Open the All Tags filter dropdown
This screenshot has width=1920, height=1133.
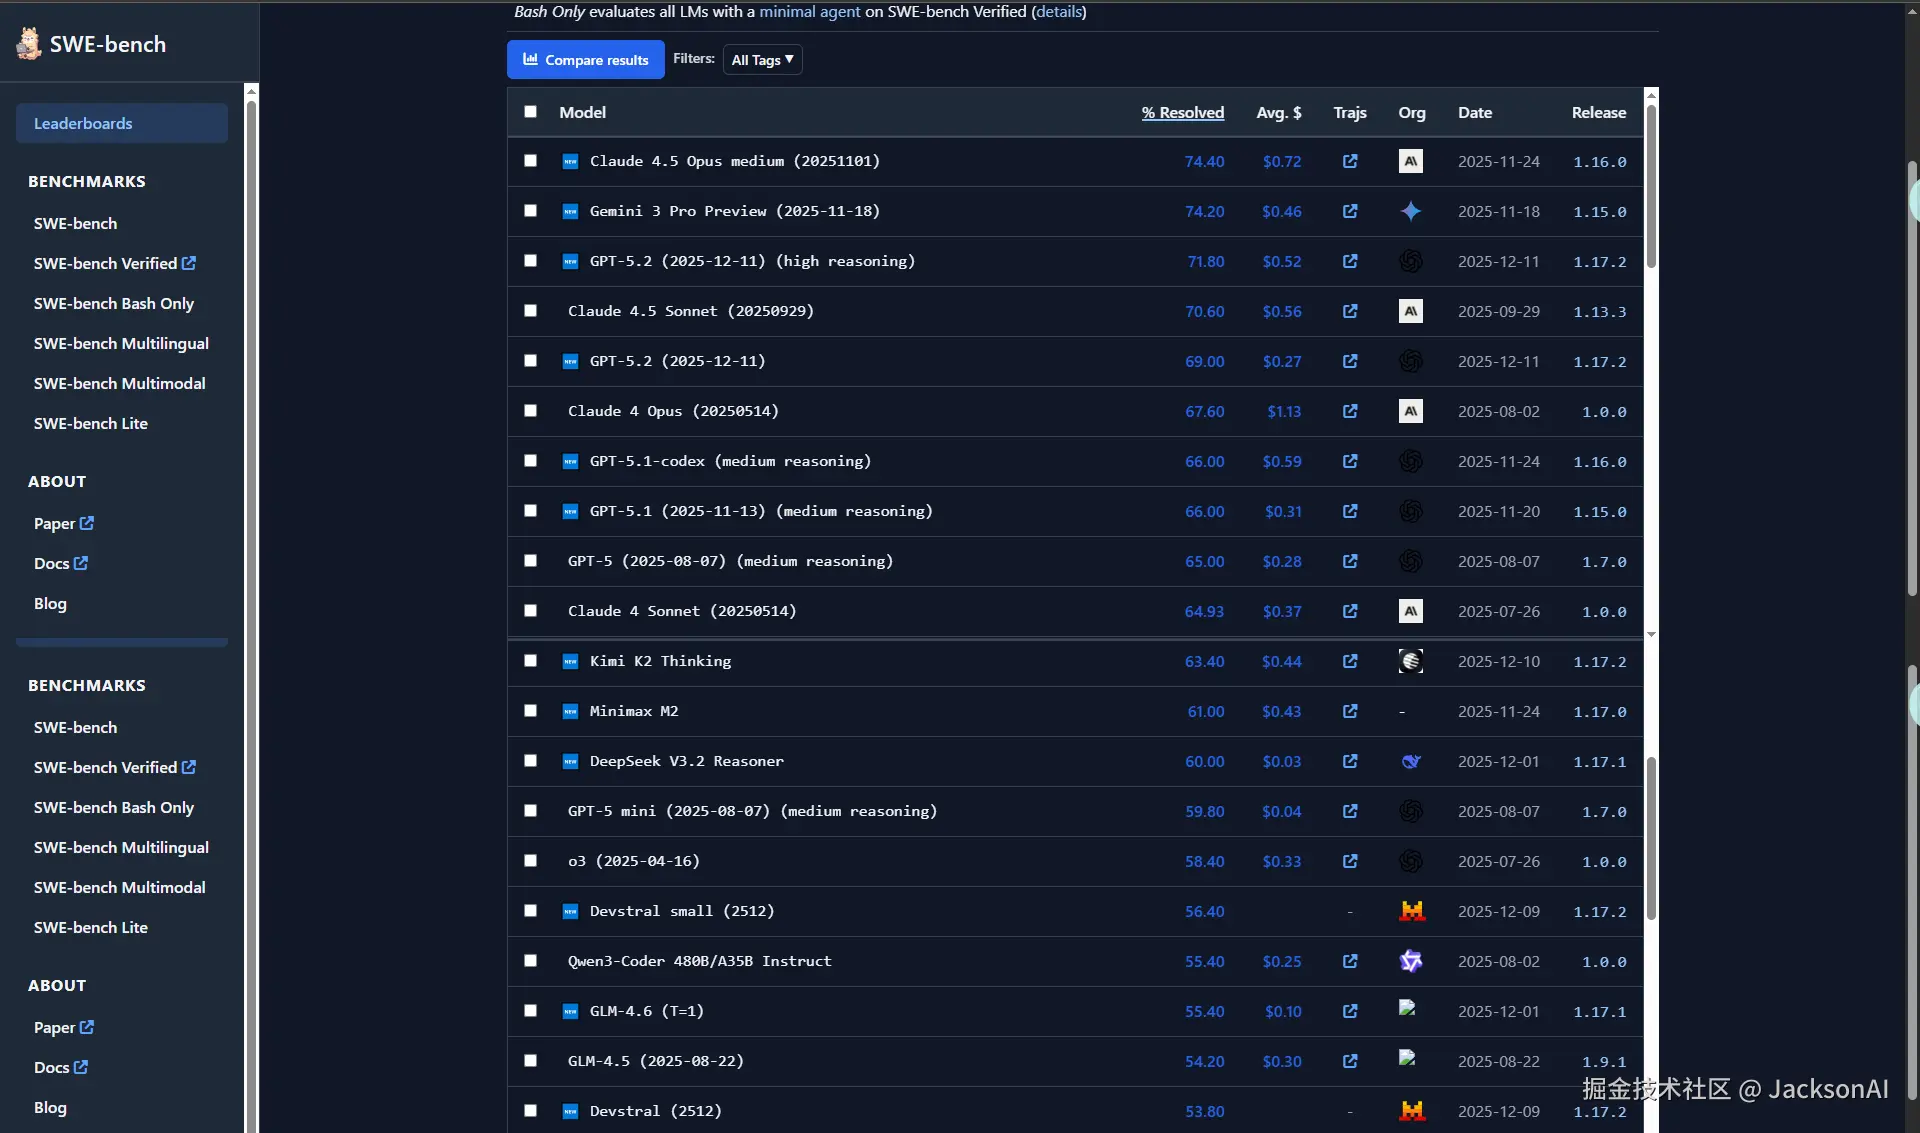point(762,60)
